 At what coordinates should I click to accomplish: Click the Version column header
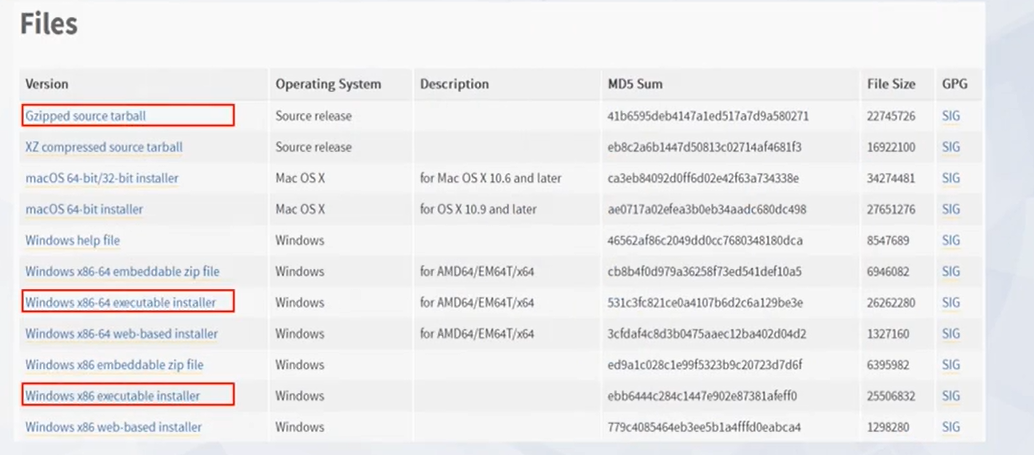coord(47,84)
